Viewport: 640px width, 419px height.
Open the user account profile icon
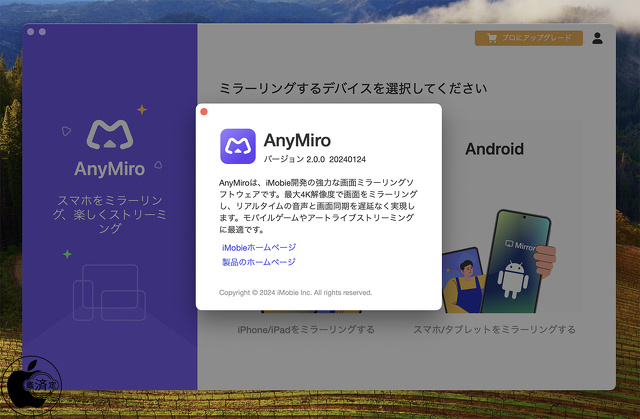tap(597, 38)
